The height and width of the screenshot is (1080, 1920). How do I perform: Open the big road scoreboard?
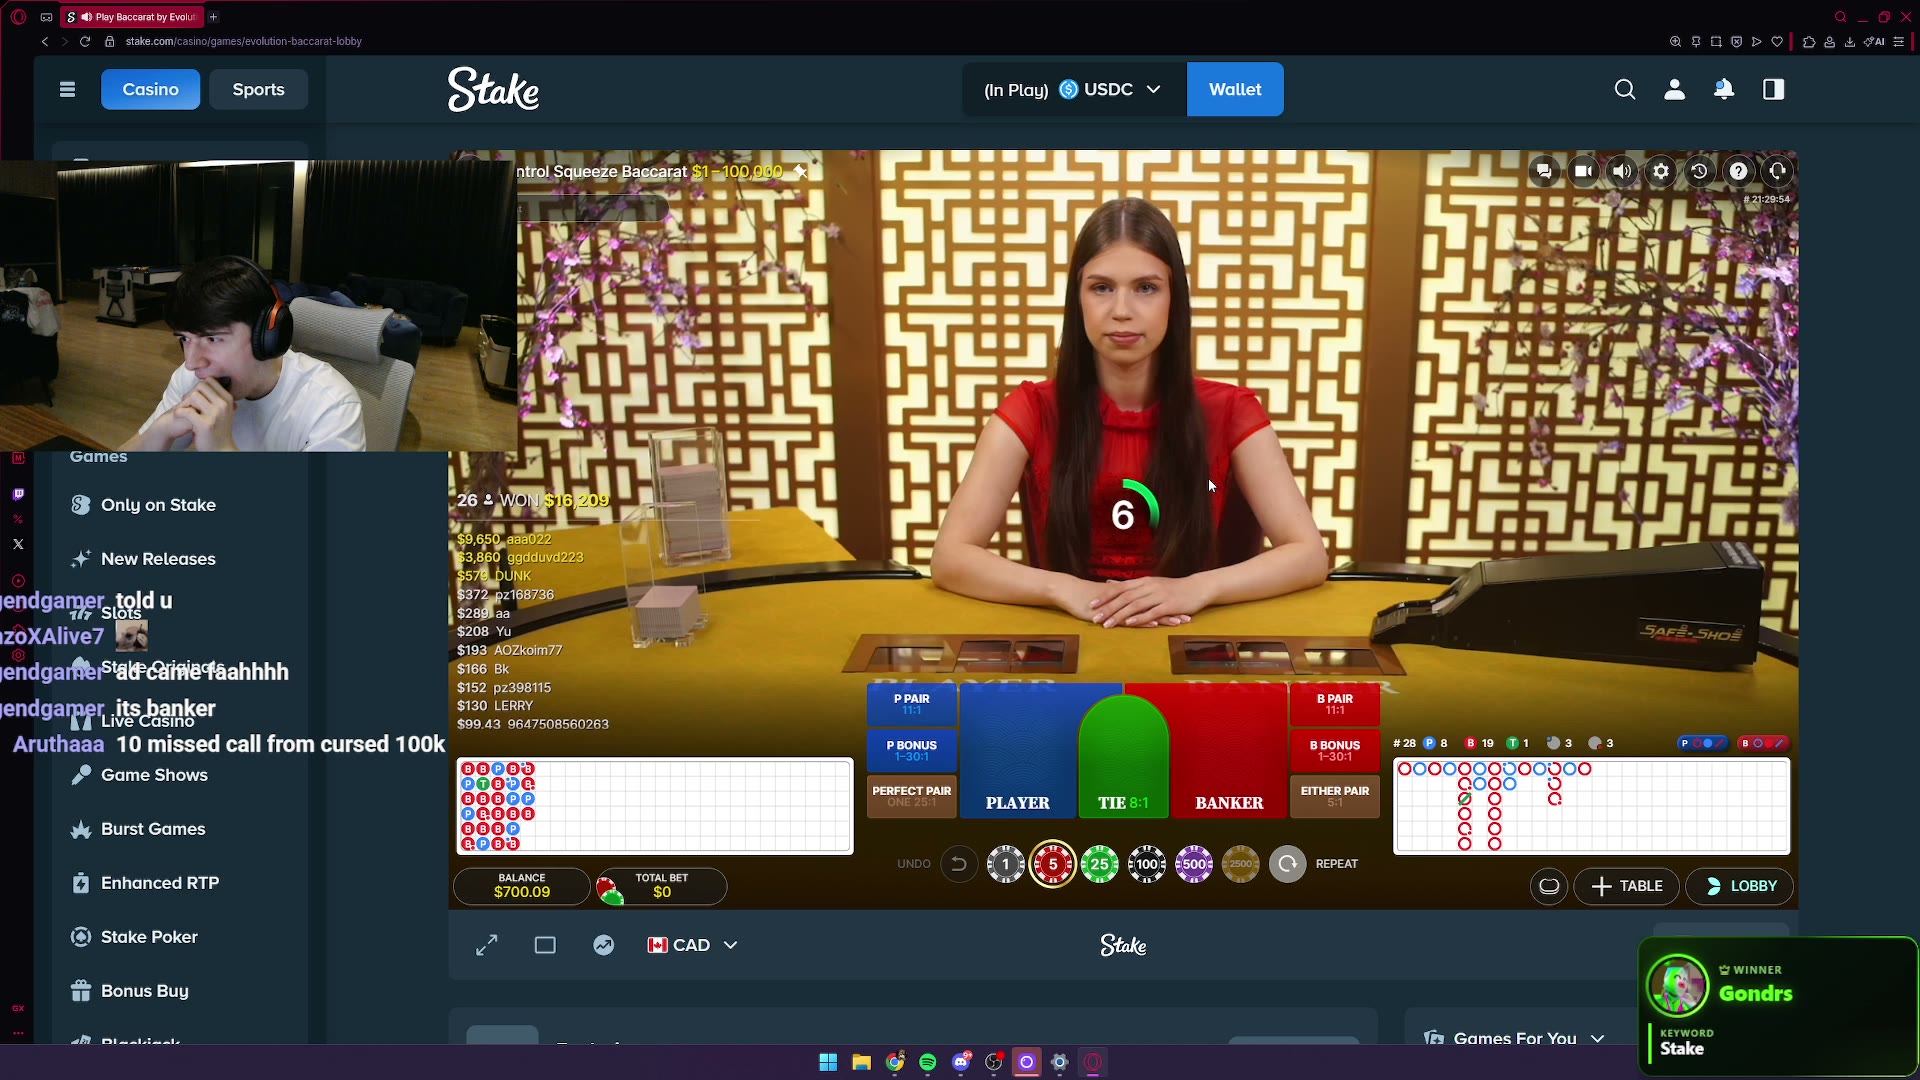[x=1592, y=806]
